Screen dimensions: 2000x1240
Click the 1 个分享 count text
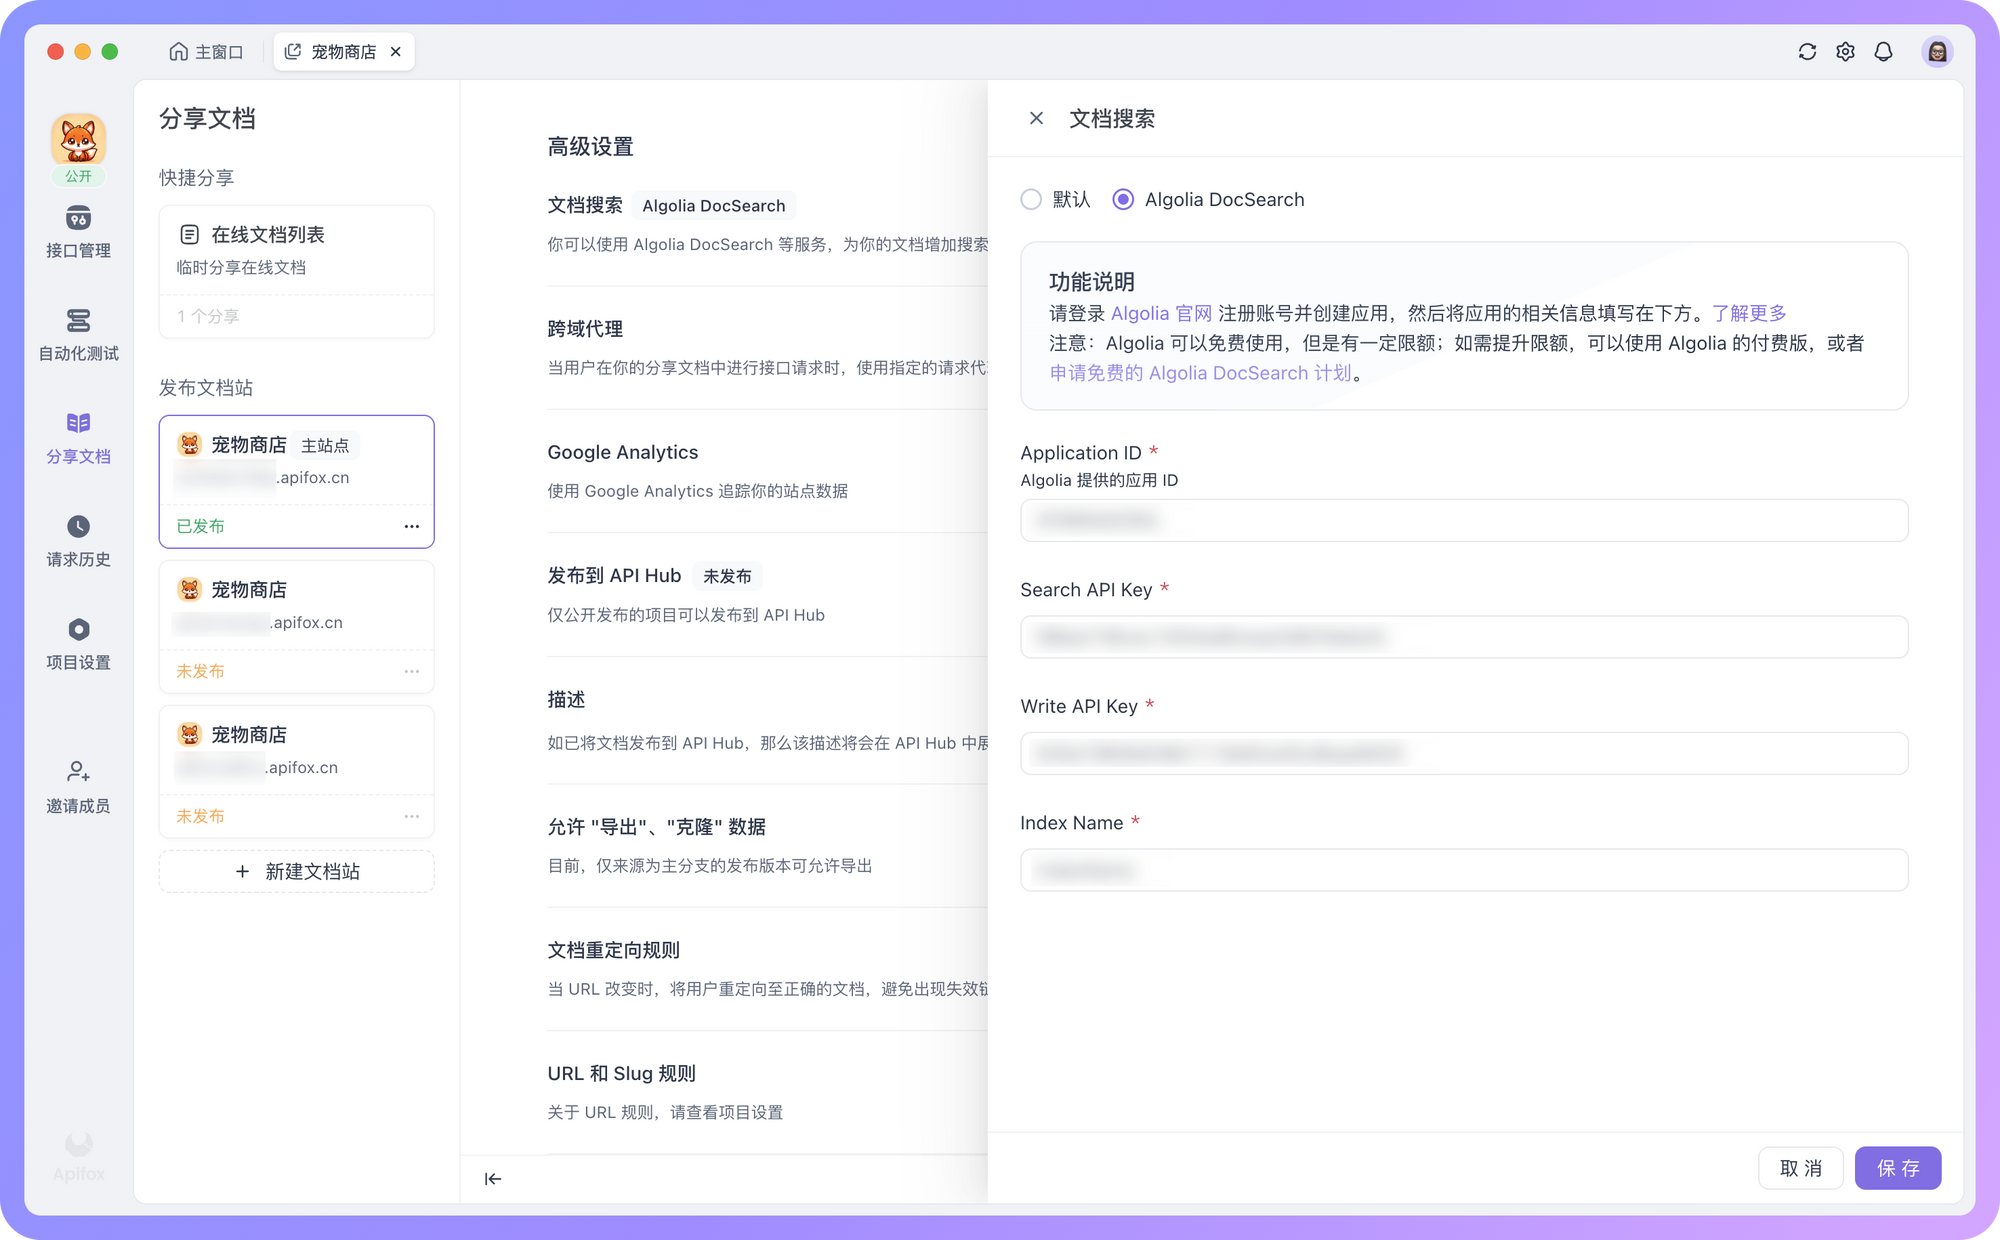click(208, 316)
